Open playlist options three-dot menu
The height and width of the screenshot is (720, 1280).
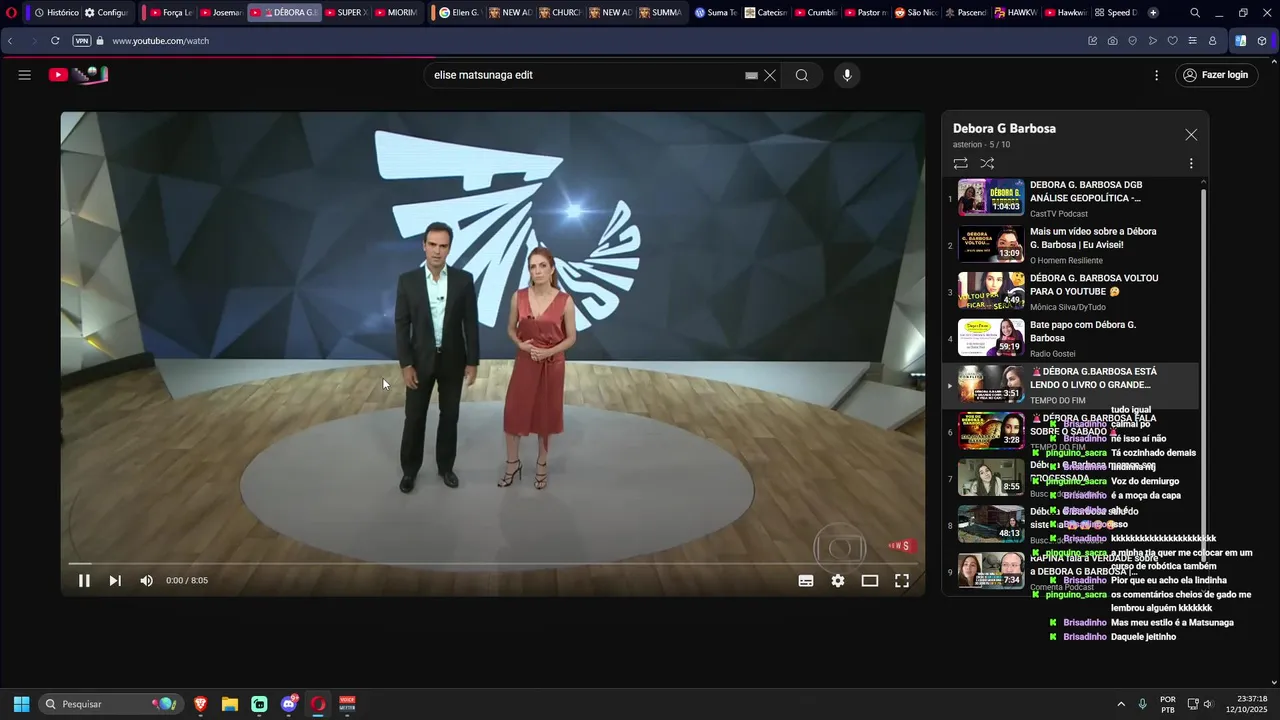click(x=1191, y=163)
